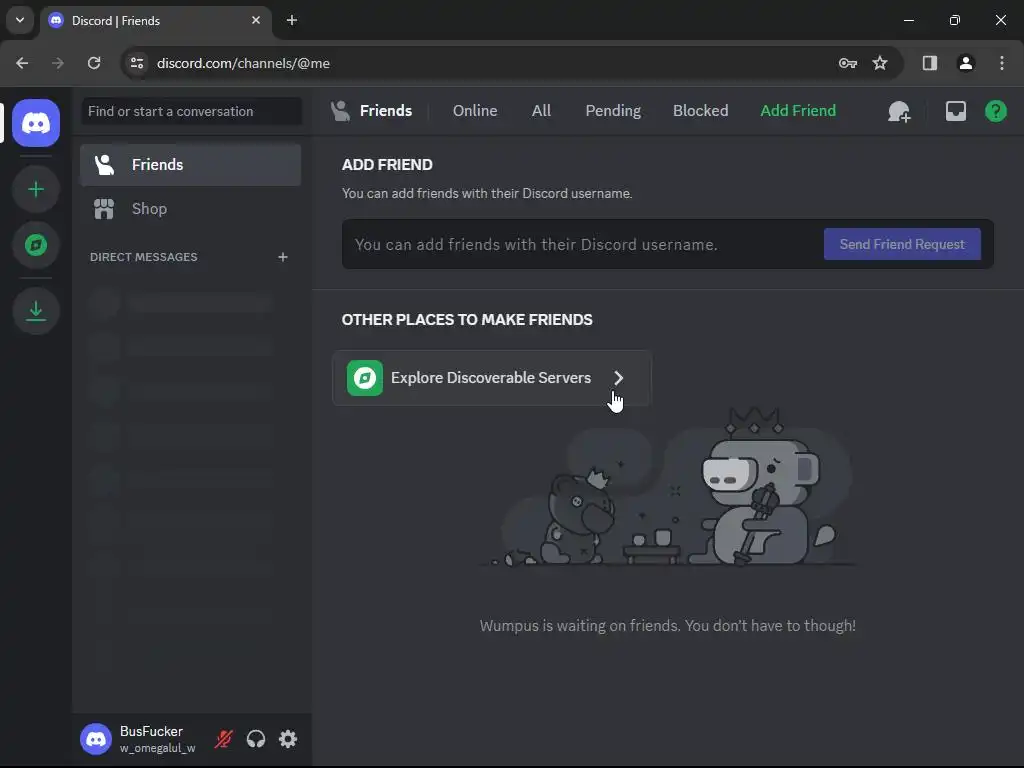
Task: Click the Send Friend Request button
Action: pos(902,244)
